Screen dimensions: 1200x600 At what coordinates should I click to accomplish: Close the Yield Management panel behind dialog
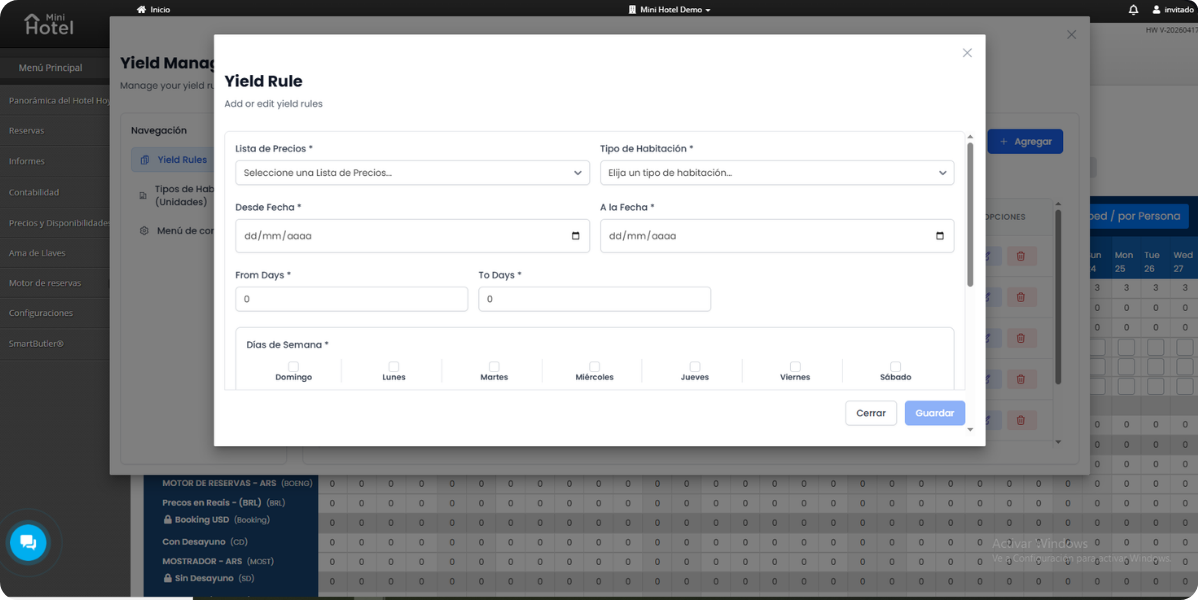click(1072, 34)
